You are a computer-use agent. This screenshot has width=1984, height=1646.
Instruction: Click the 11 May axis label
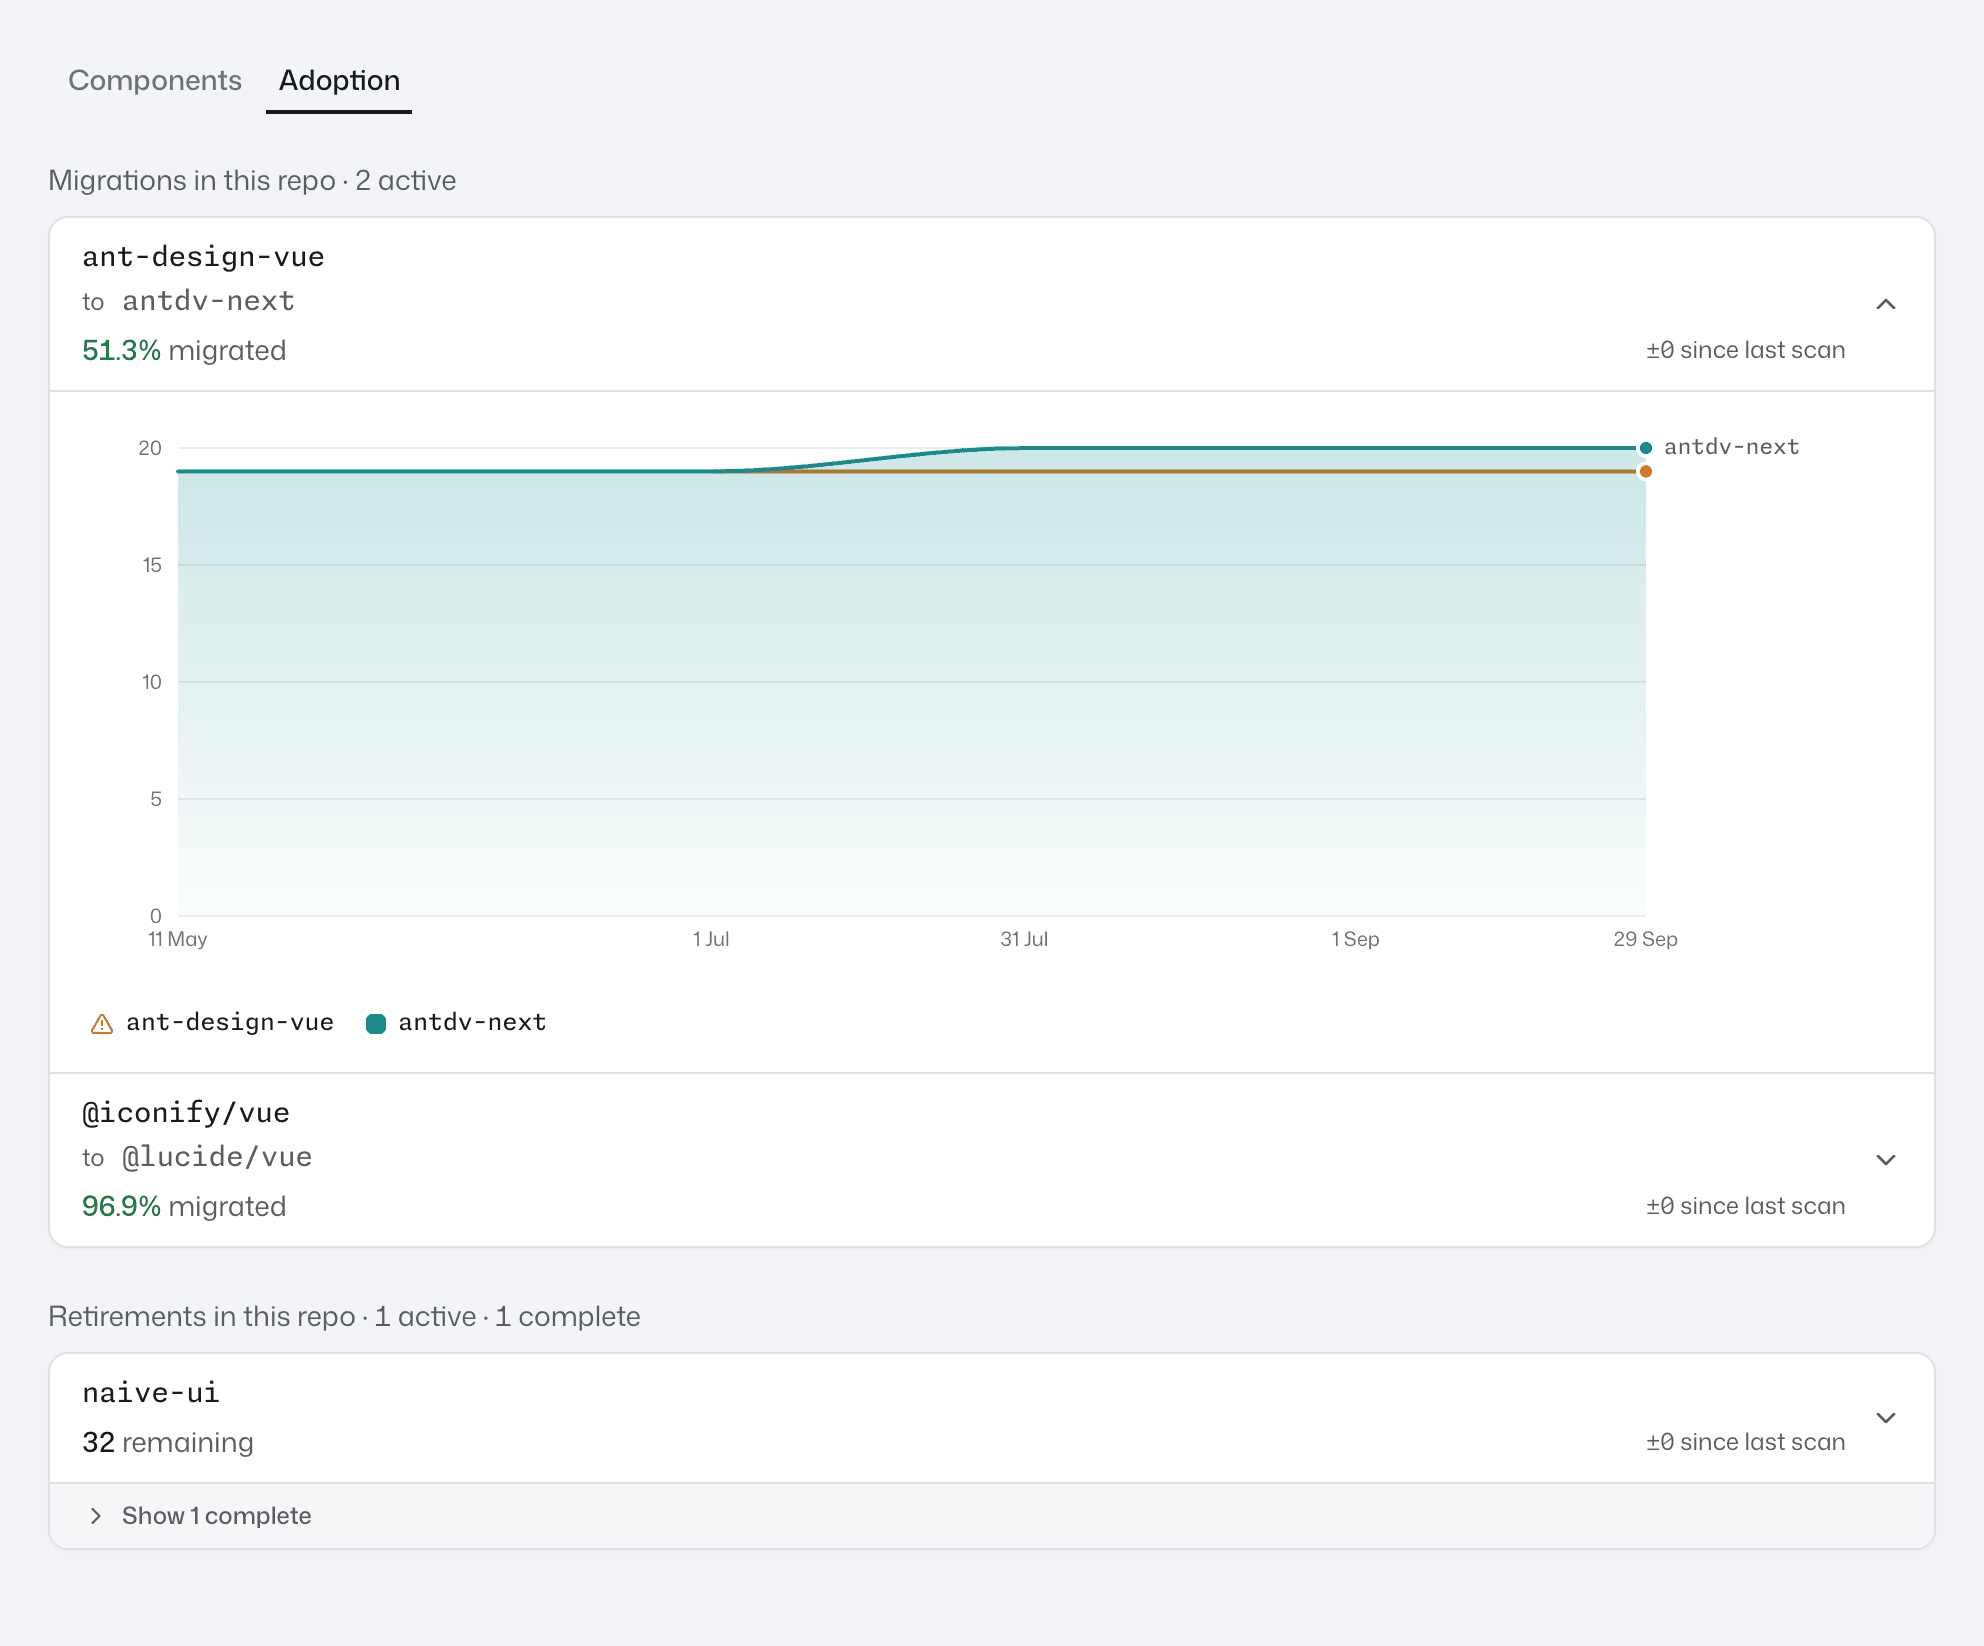click(x=178, y=939)
